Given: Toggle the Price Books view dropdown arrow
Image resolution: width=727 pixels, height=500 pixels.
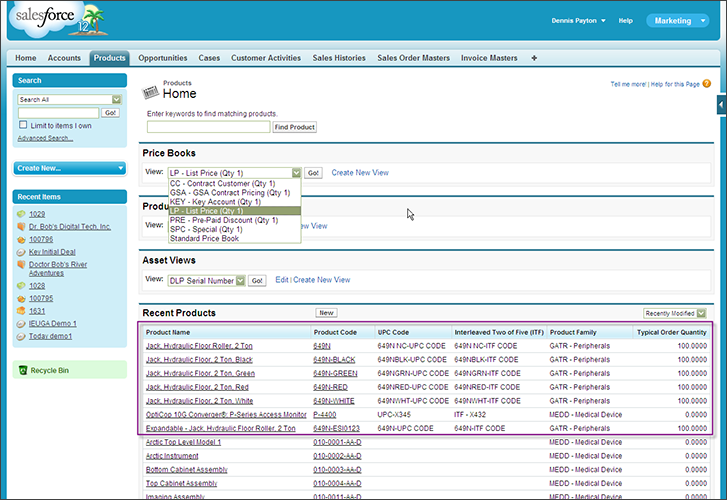Looking at the screenshot, I should 296,173.
